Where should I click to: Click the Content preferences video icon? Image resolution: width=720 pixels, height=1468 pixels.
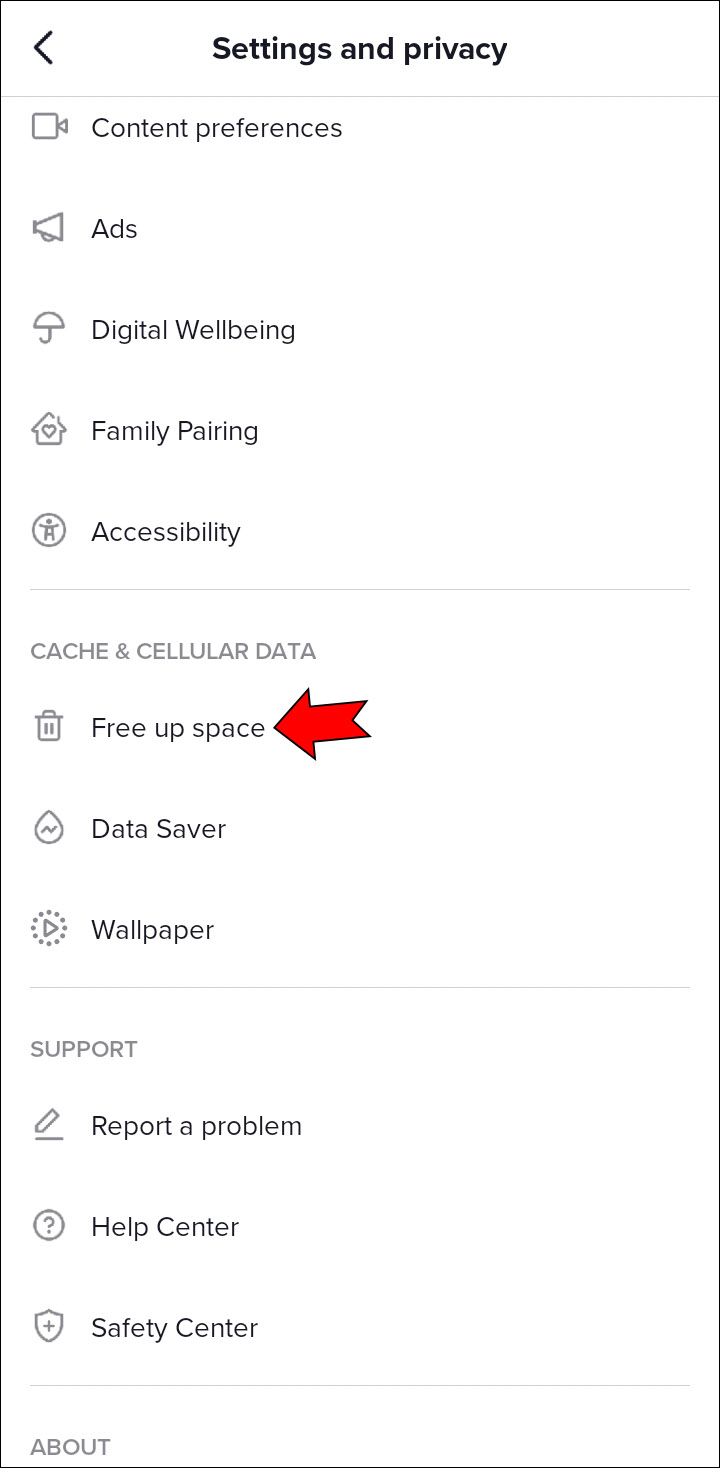coord(49,127)
